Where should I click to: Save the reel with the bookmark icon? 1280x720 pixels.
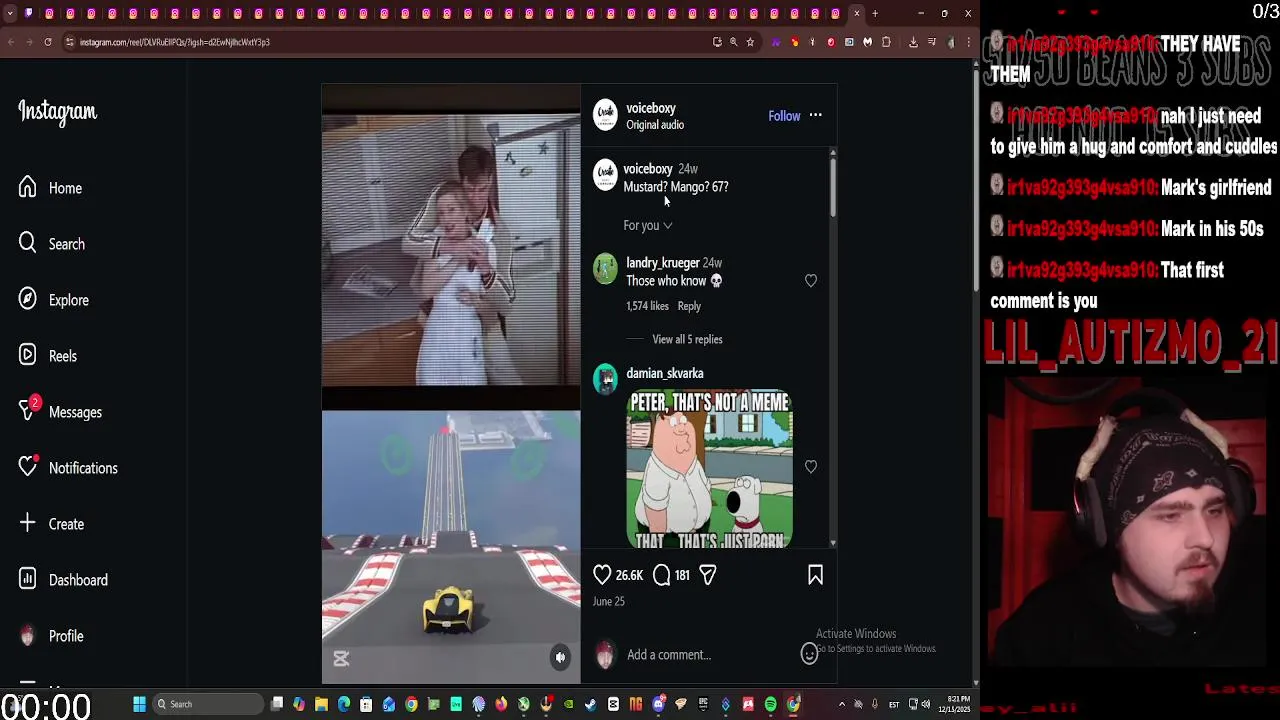click(815, 575)
